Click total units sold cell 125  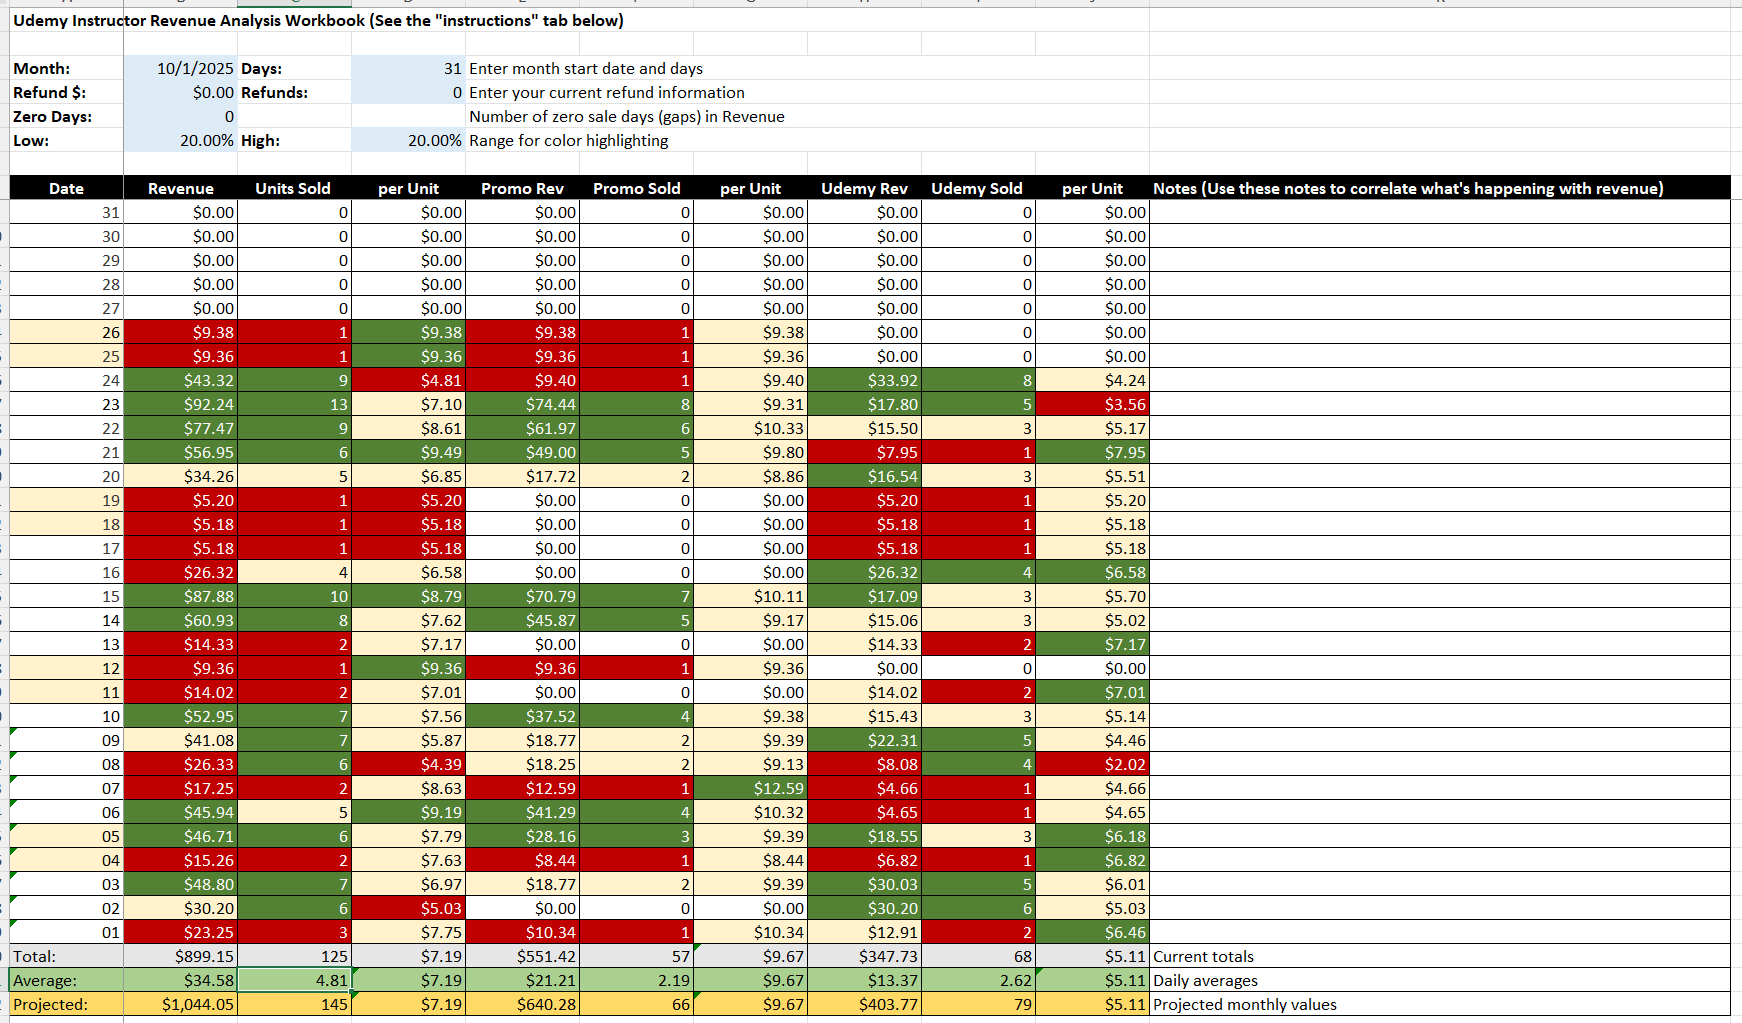294,956
